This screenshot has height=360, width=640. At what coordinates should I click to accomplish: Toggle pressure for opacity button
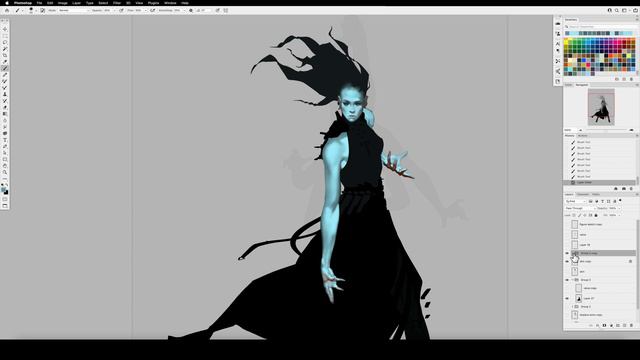pyautogui.click(x=121, y=10)
